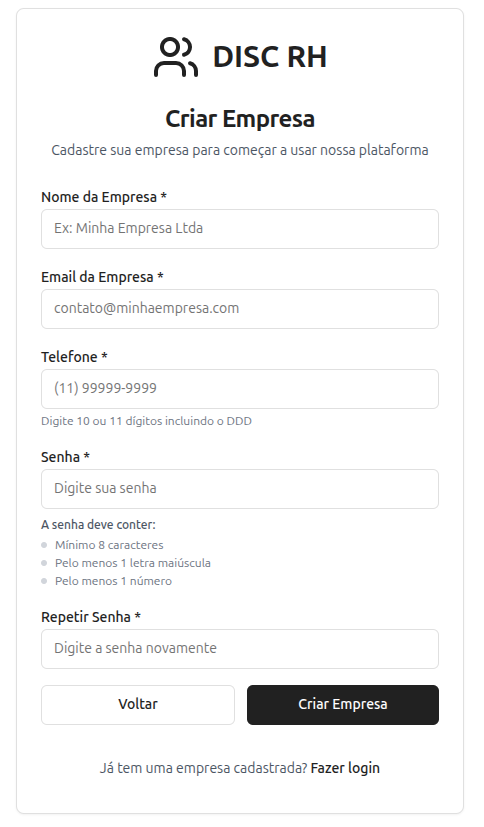The height and width of the screenshot is (827, 484).
Task: Focus the Senha password field
Action: 240,489
